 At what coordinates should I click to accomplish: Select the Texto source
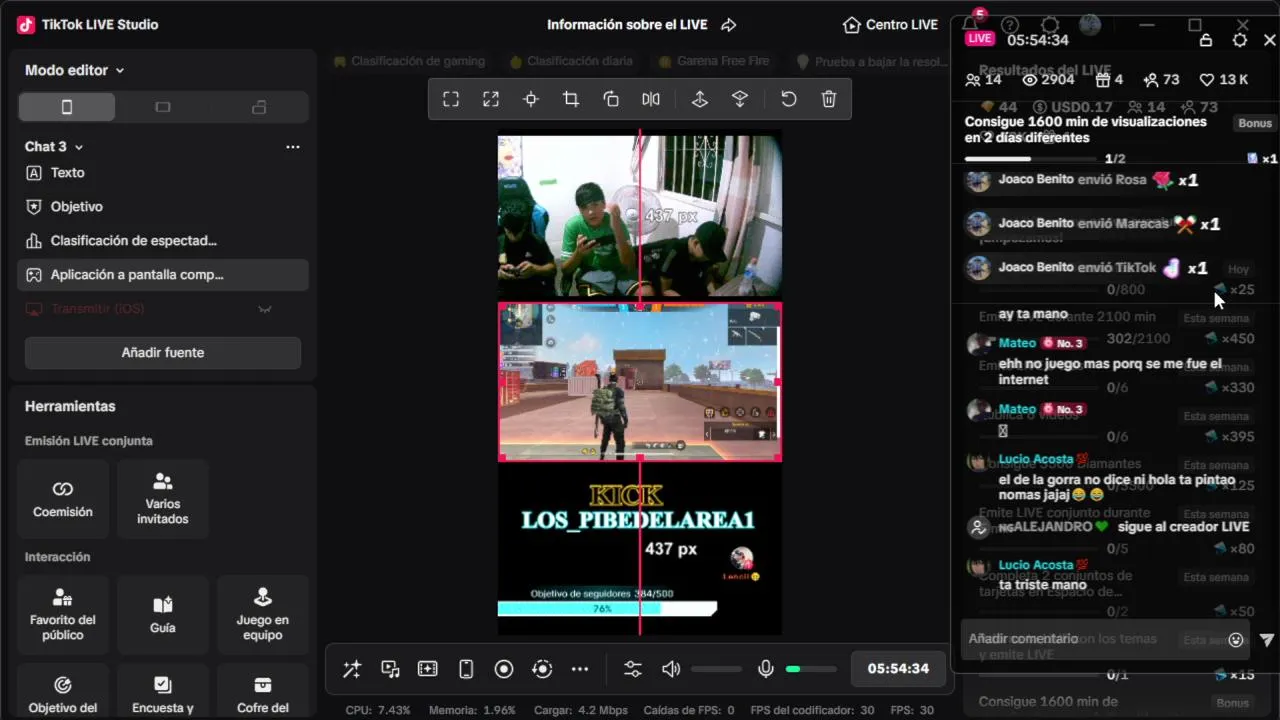[x=163, y=173]
